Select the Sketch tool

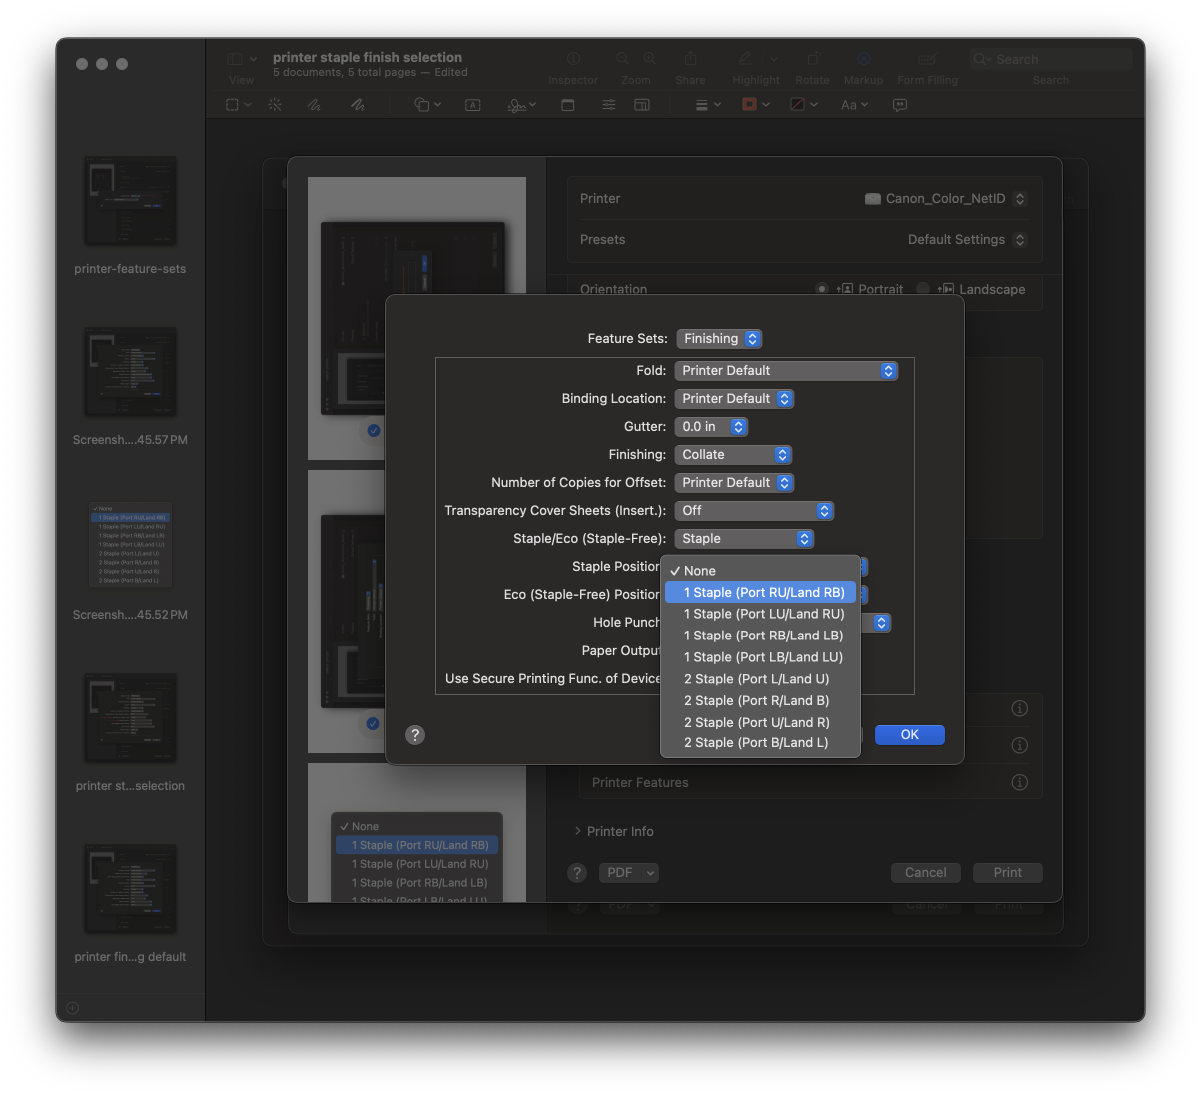(x=313, y=104)
